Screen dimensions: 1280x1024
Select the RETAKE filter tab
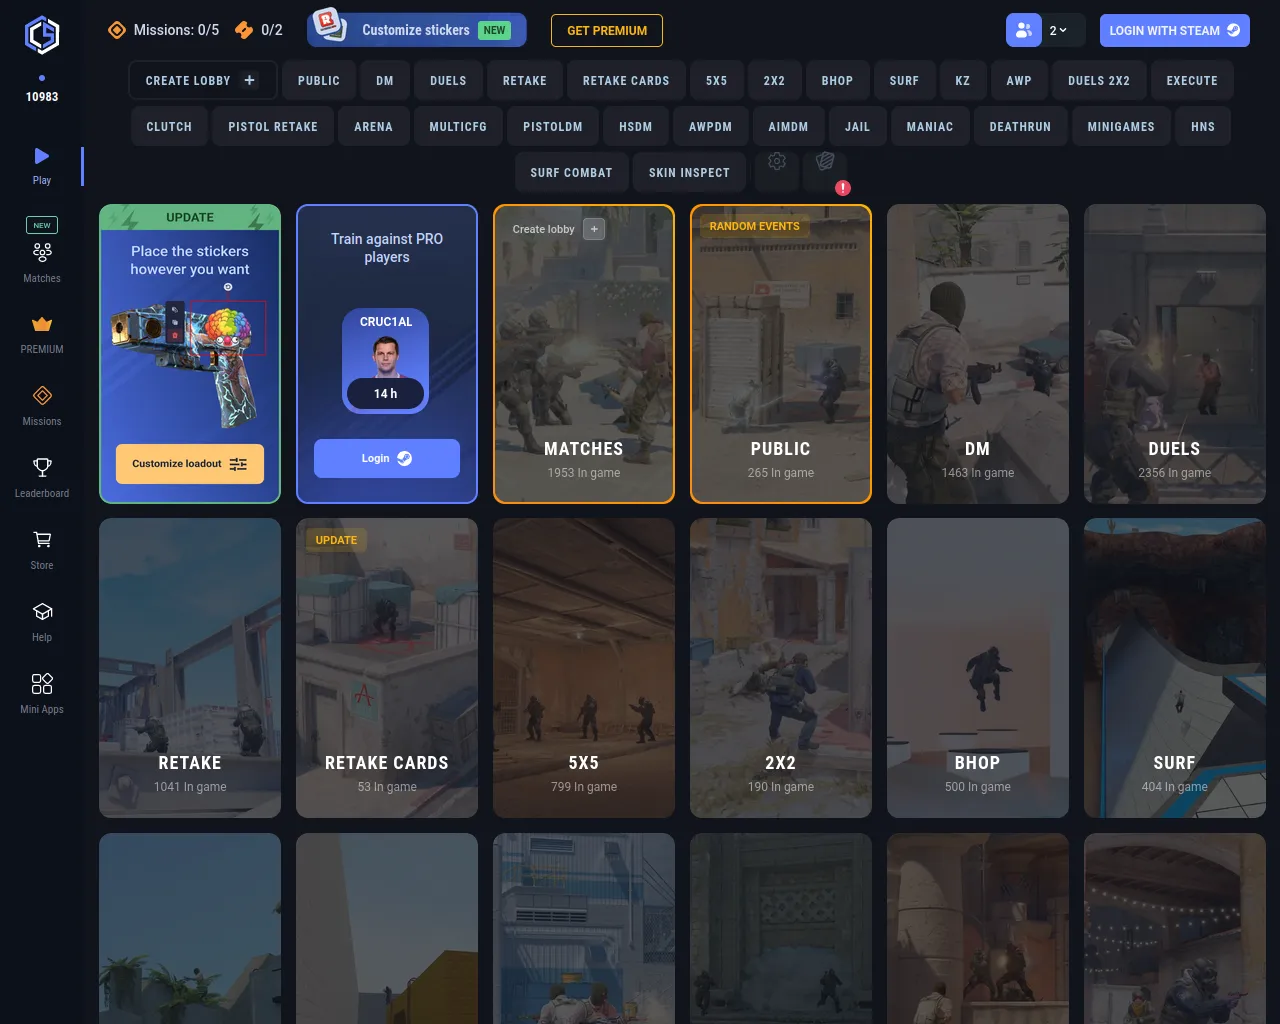click(x=525, y=81)
